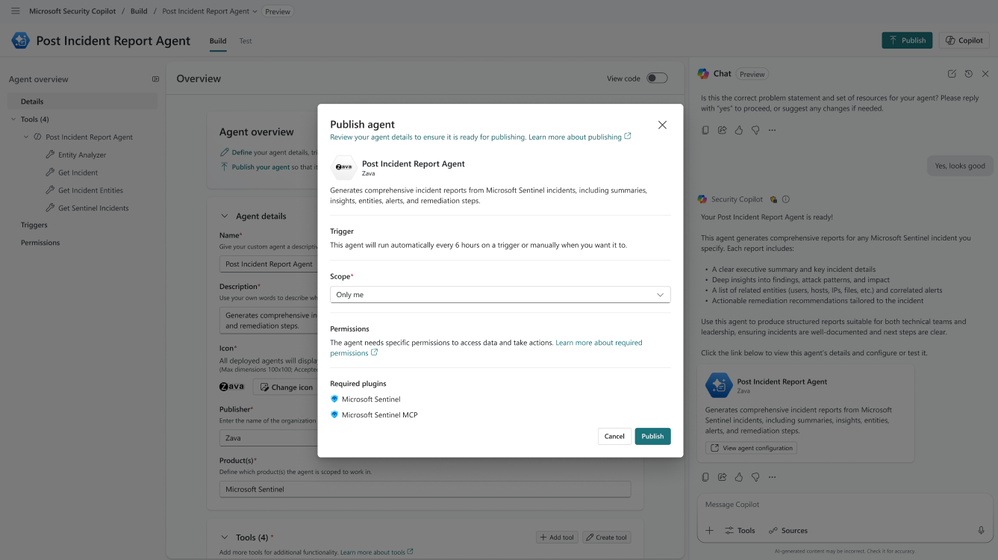998x560 pixels.
Task: Open the Copilot button in the header
Action: (x=964, y=40)
